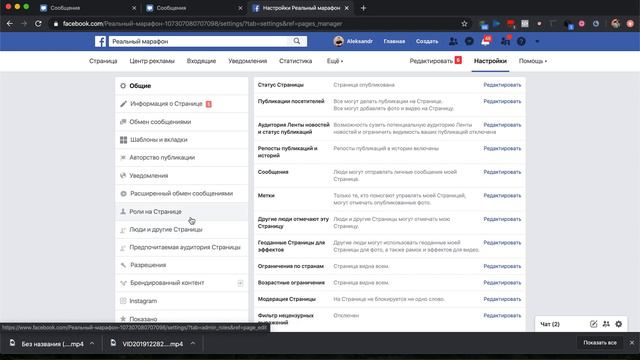Select Информация о Странице sidebar item

coord(182,104)
